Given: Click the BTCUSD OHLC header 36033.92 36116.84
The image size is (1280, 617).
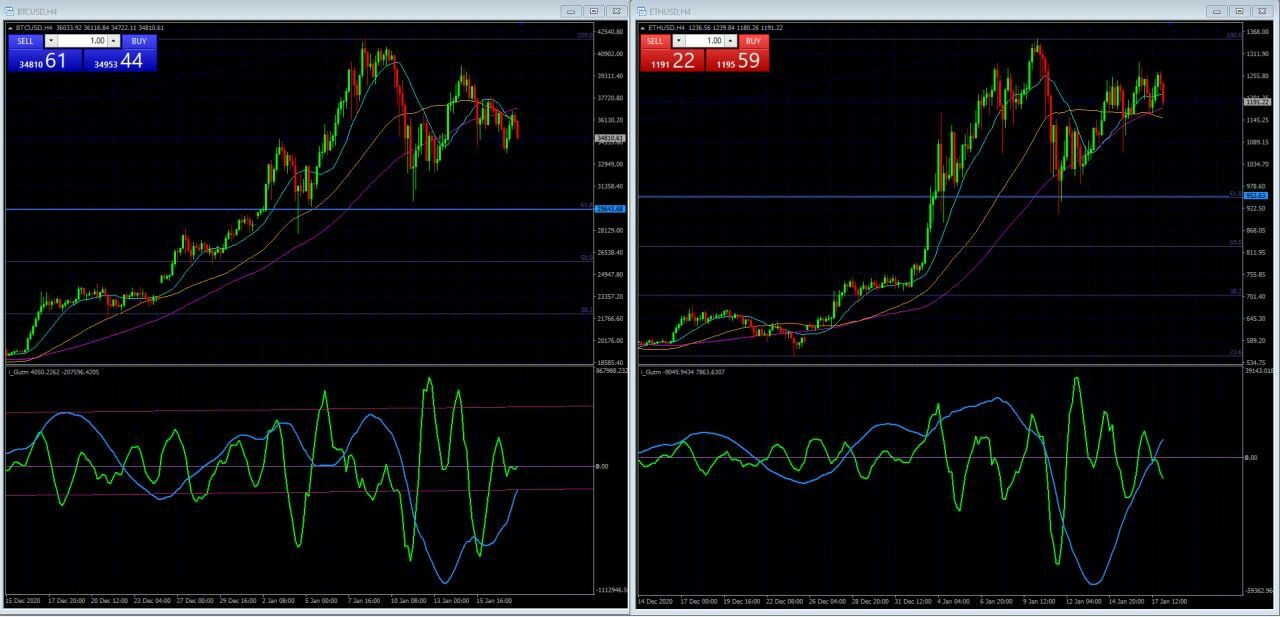Looking at the screenshot, I should (x=84, y=28).
